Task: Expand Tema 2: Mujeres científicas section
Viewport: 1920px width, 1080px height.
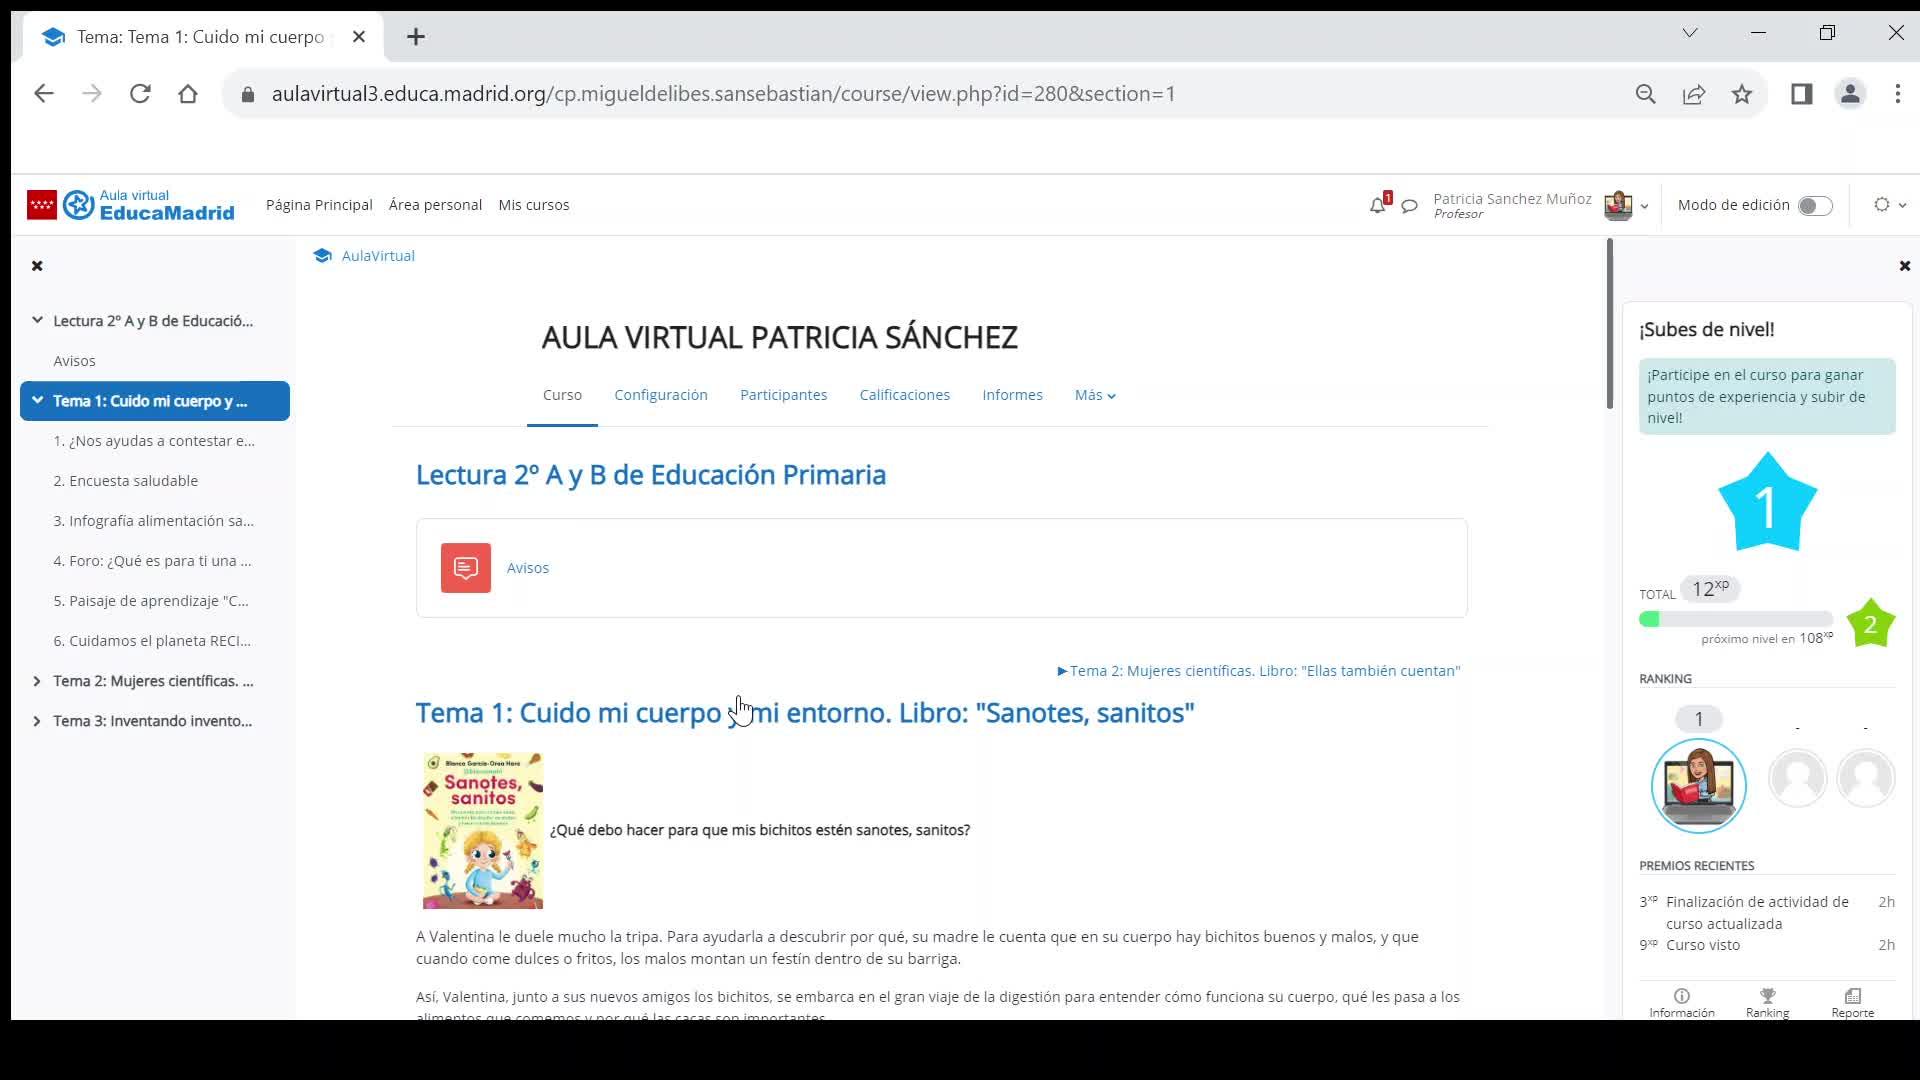Action: (37, 681)
